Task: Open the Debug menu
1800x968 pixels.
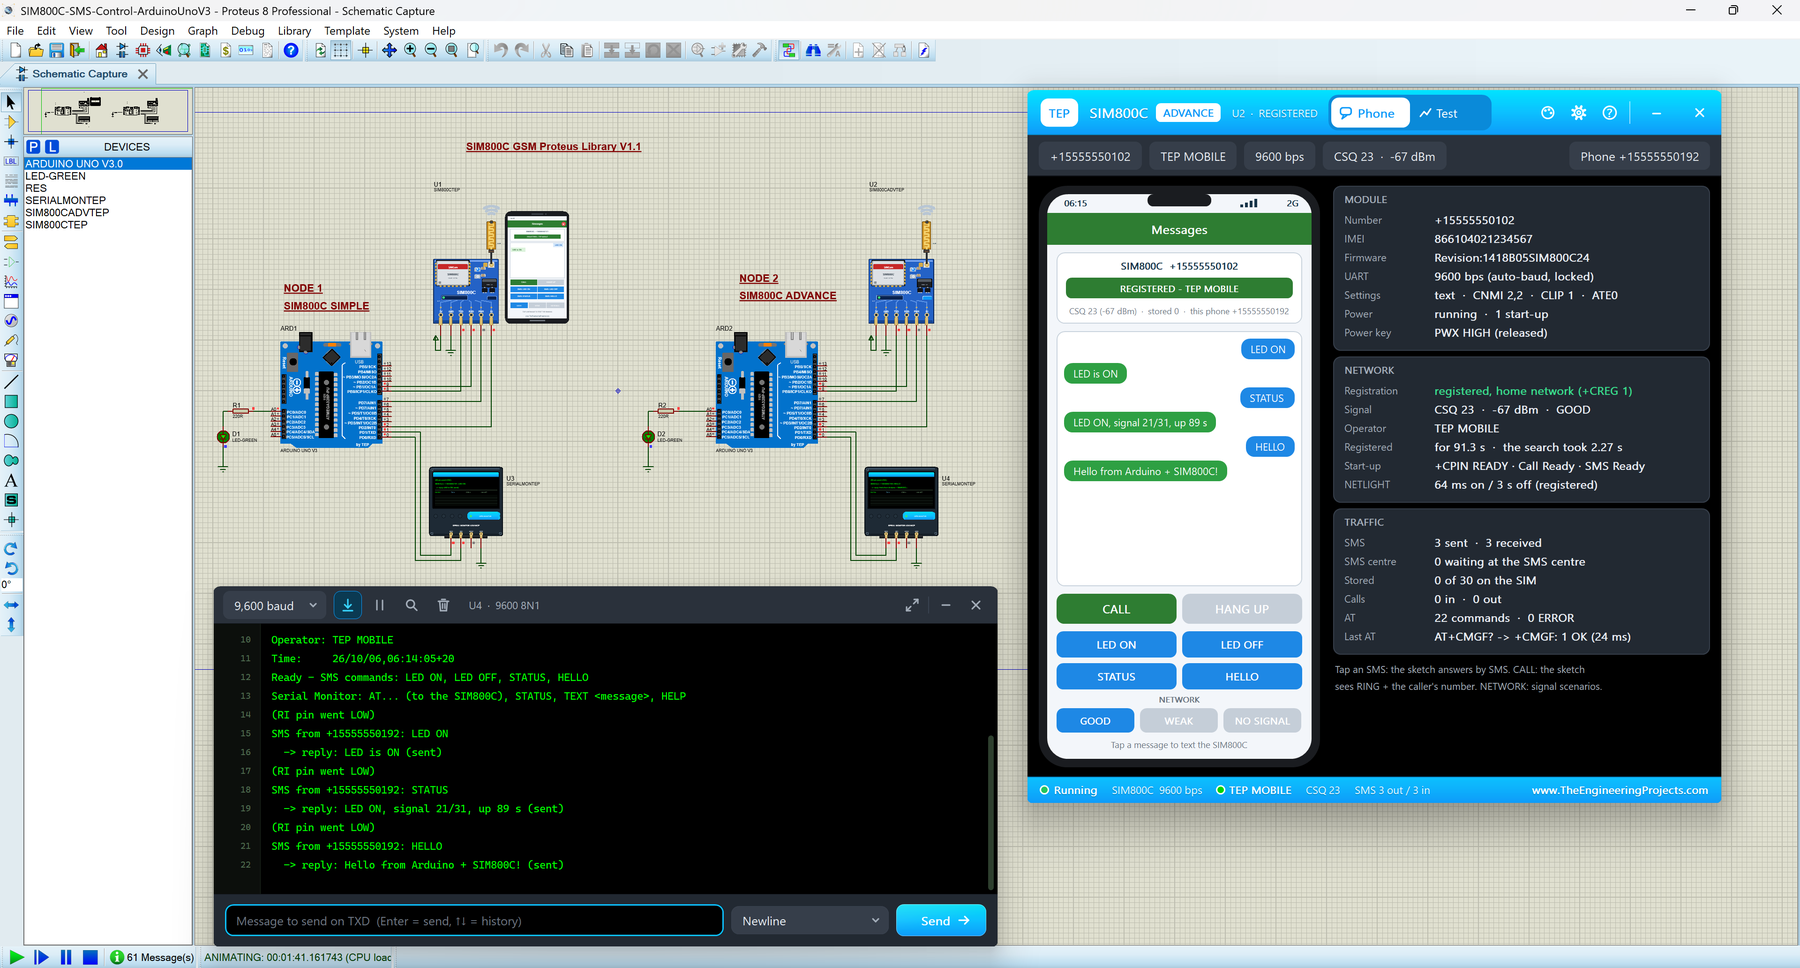Action: [248, 30]
